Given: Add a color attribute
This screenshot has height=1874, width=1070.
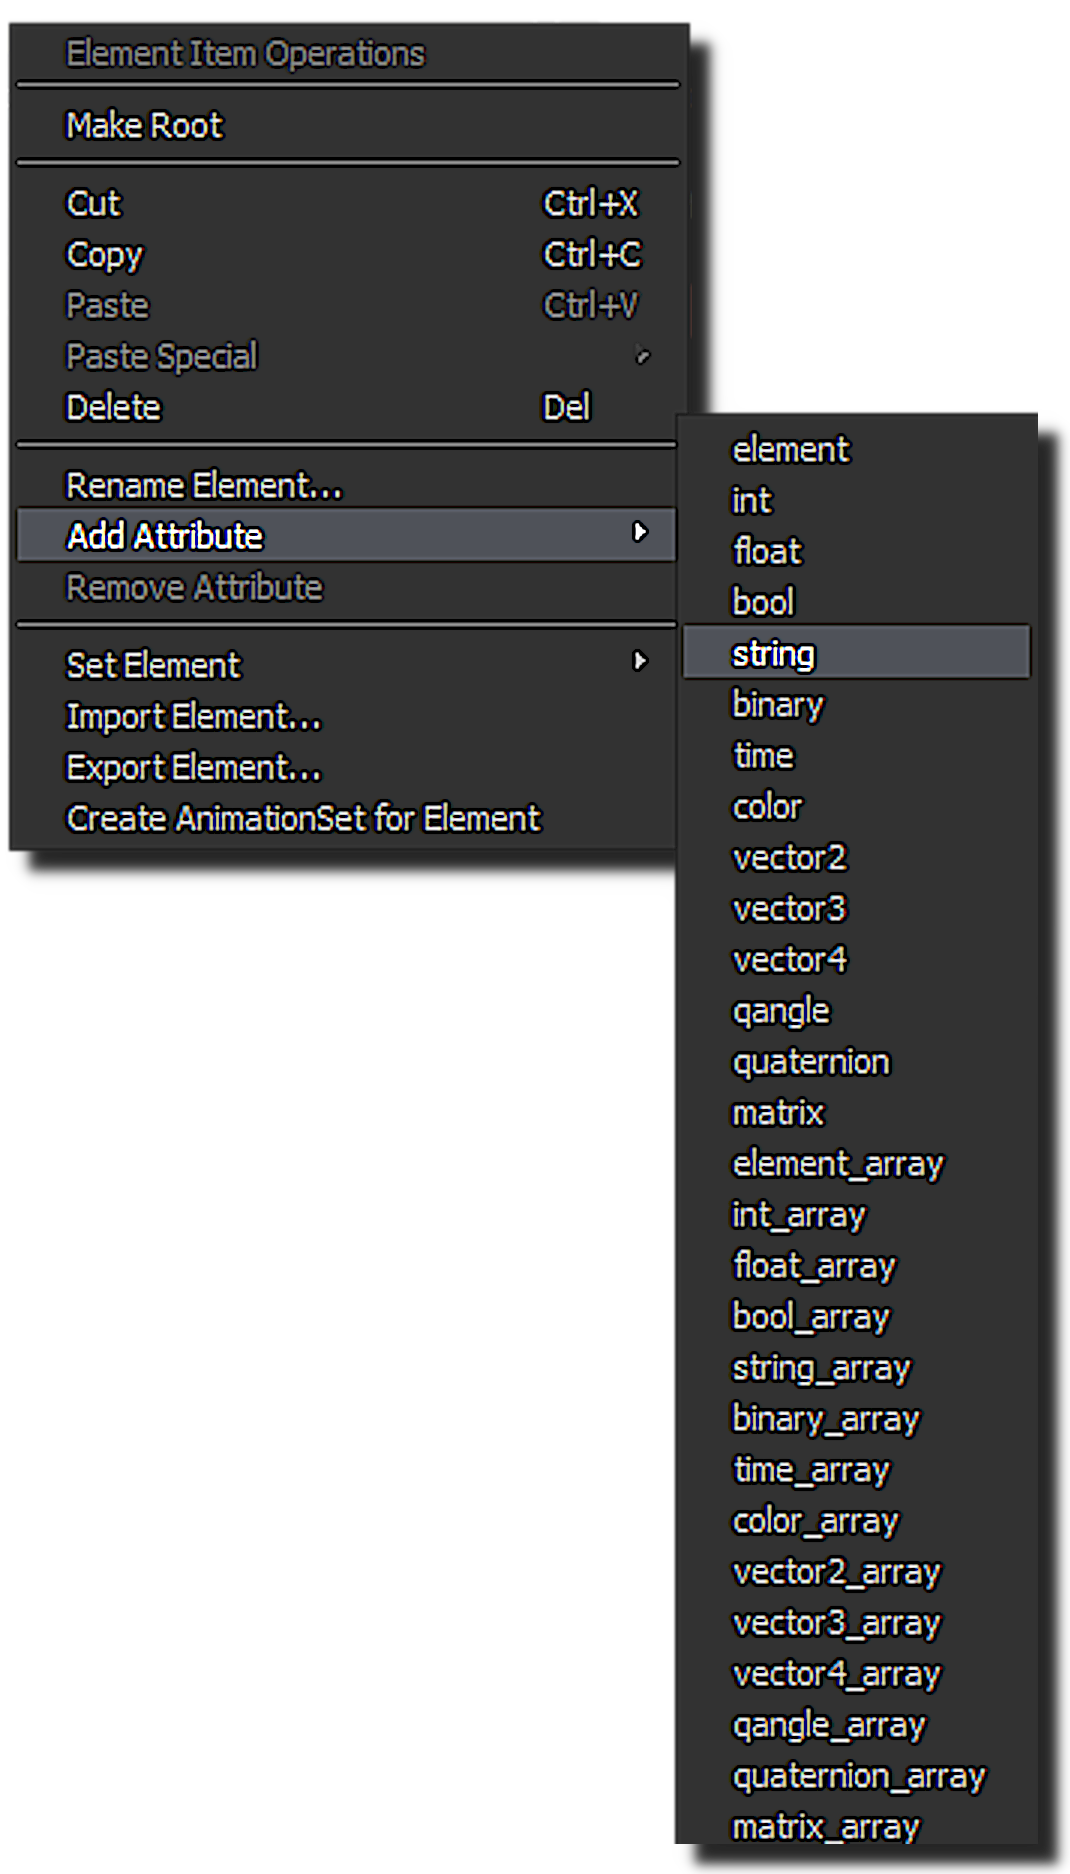Looking at the screenshot, I should [768, 807].
